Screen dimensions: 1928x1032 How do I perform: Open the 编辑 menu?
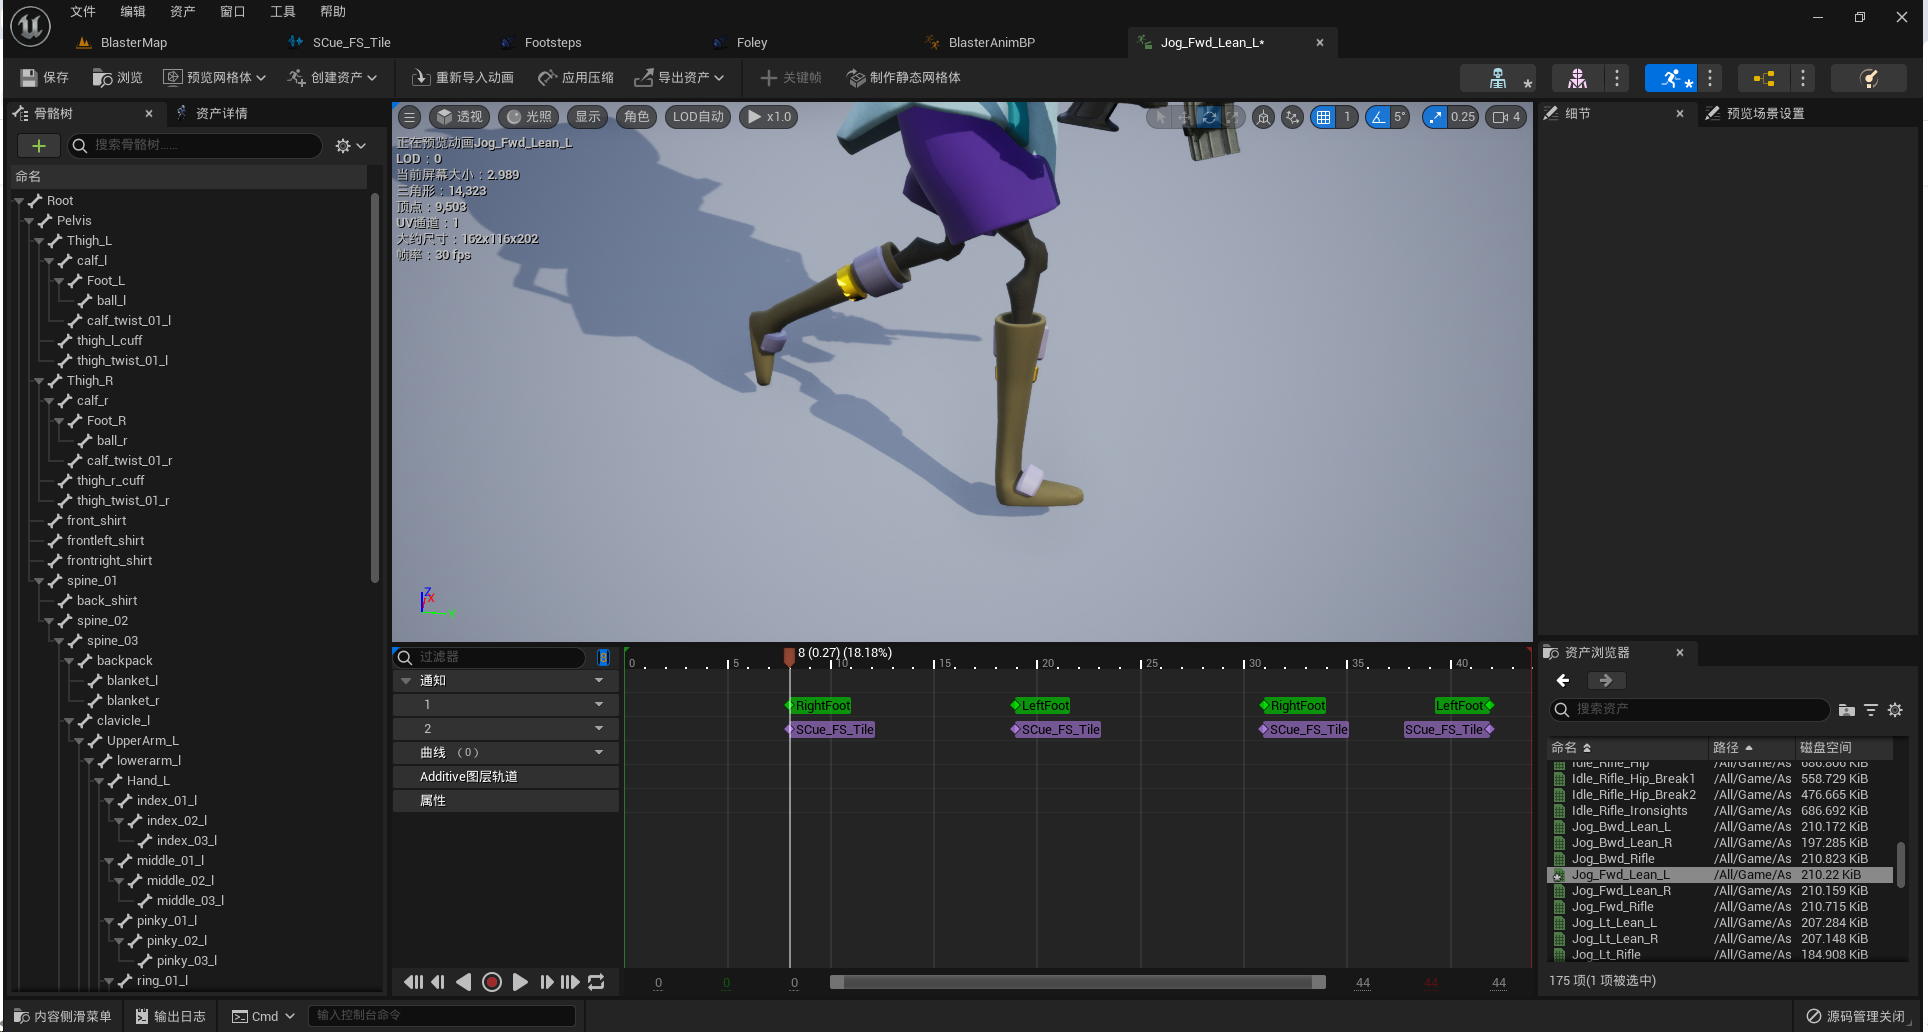click(x=133, y=12)
